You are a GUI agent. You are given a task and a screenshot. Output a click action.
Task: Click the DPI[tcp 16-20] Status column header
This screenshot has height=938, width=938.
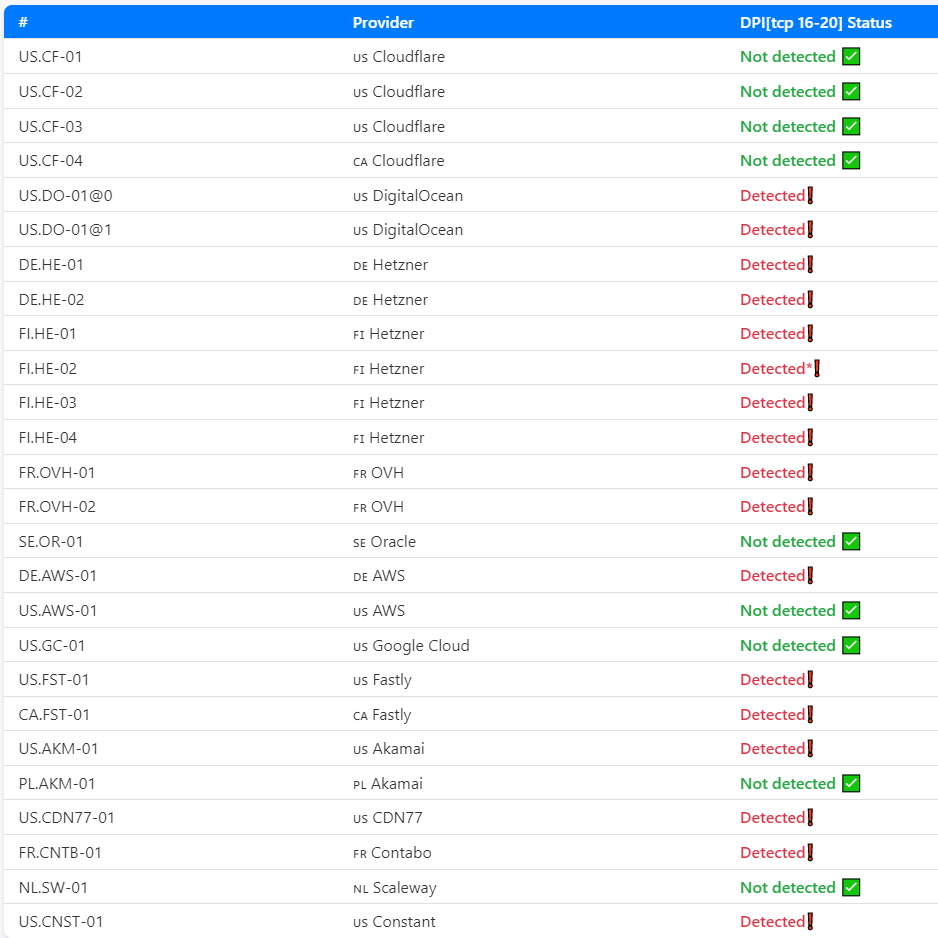(x=815, y=23)
